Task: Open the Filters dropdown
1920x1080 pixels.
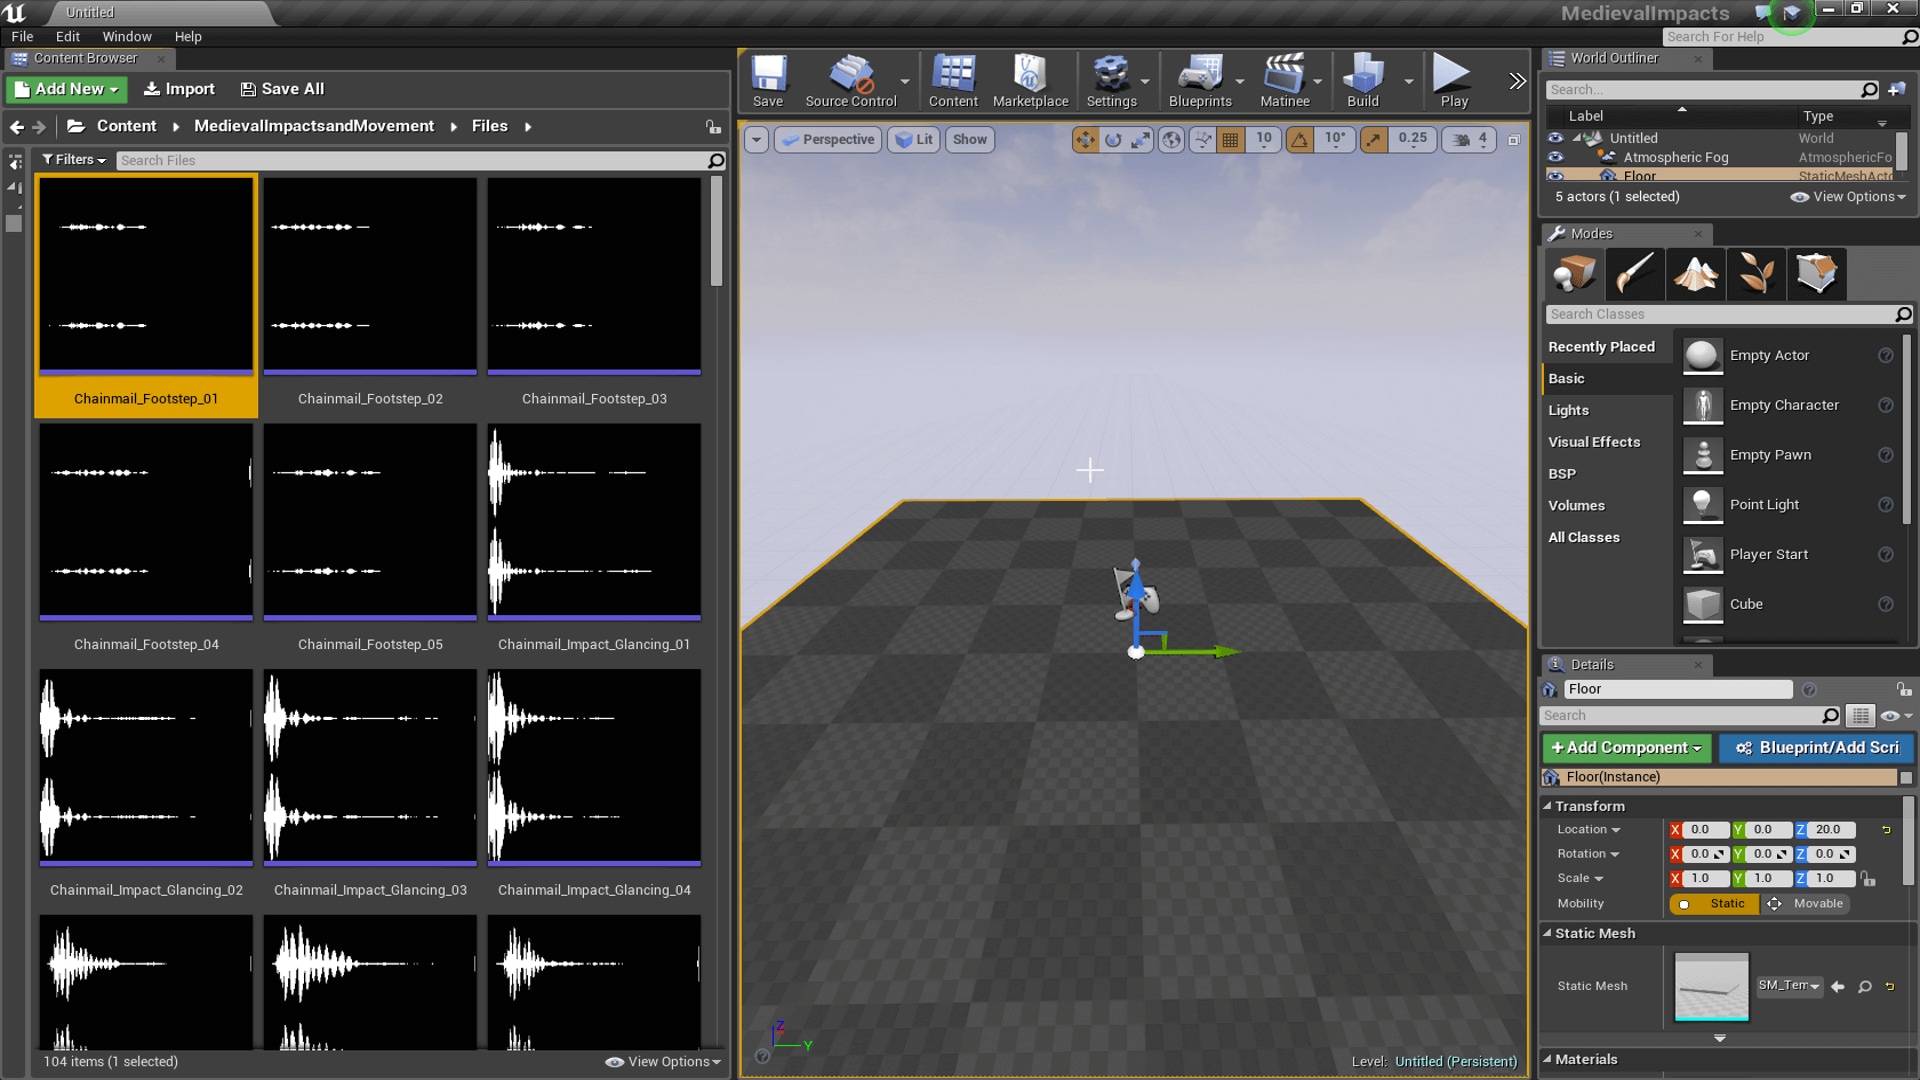Action: 74,160
